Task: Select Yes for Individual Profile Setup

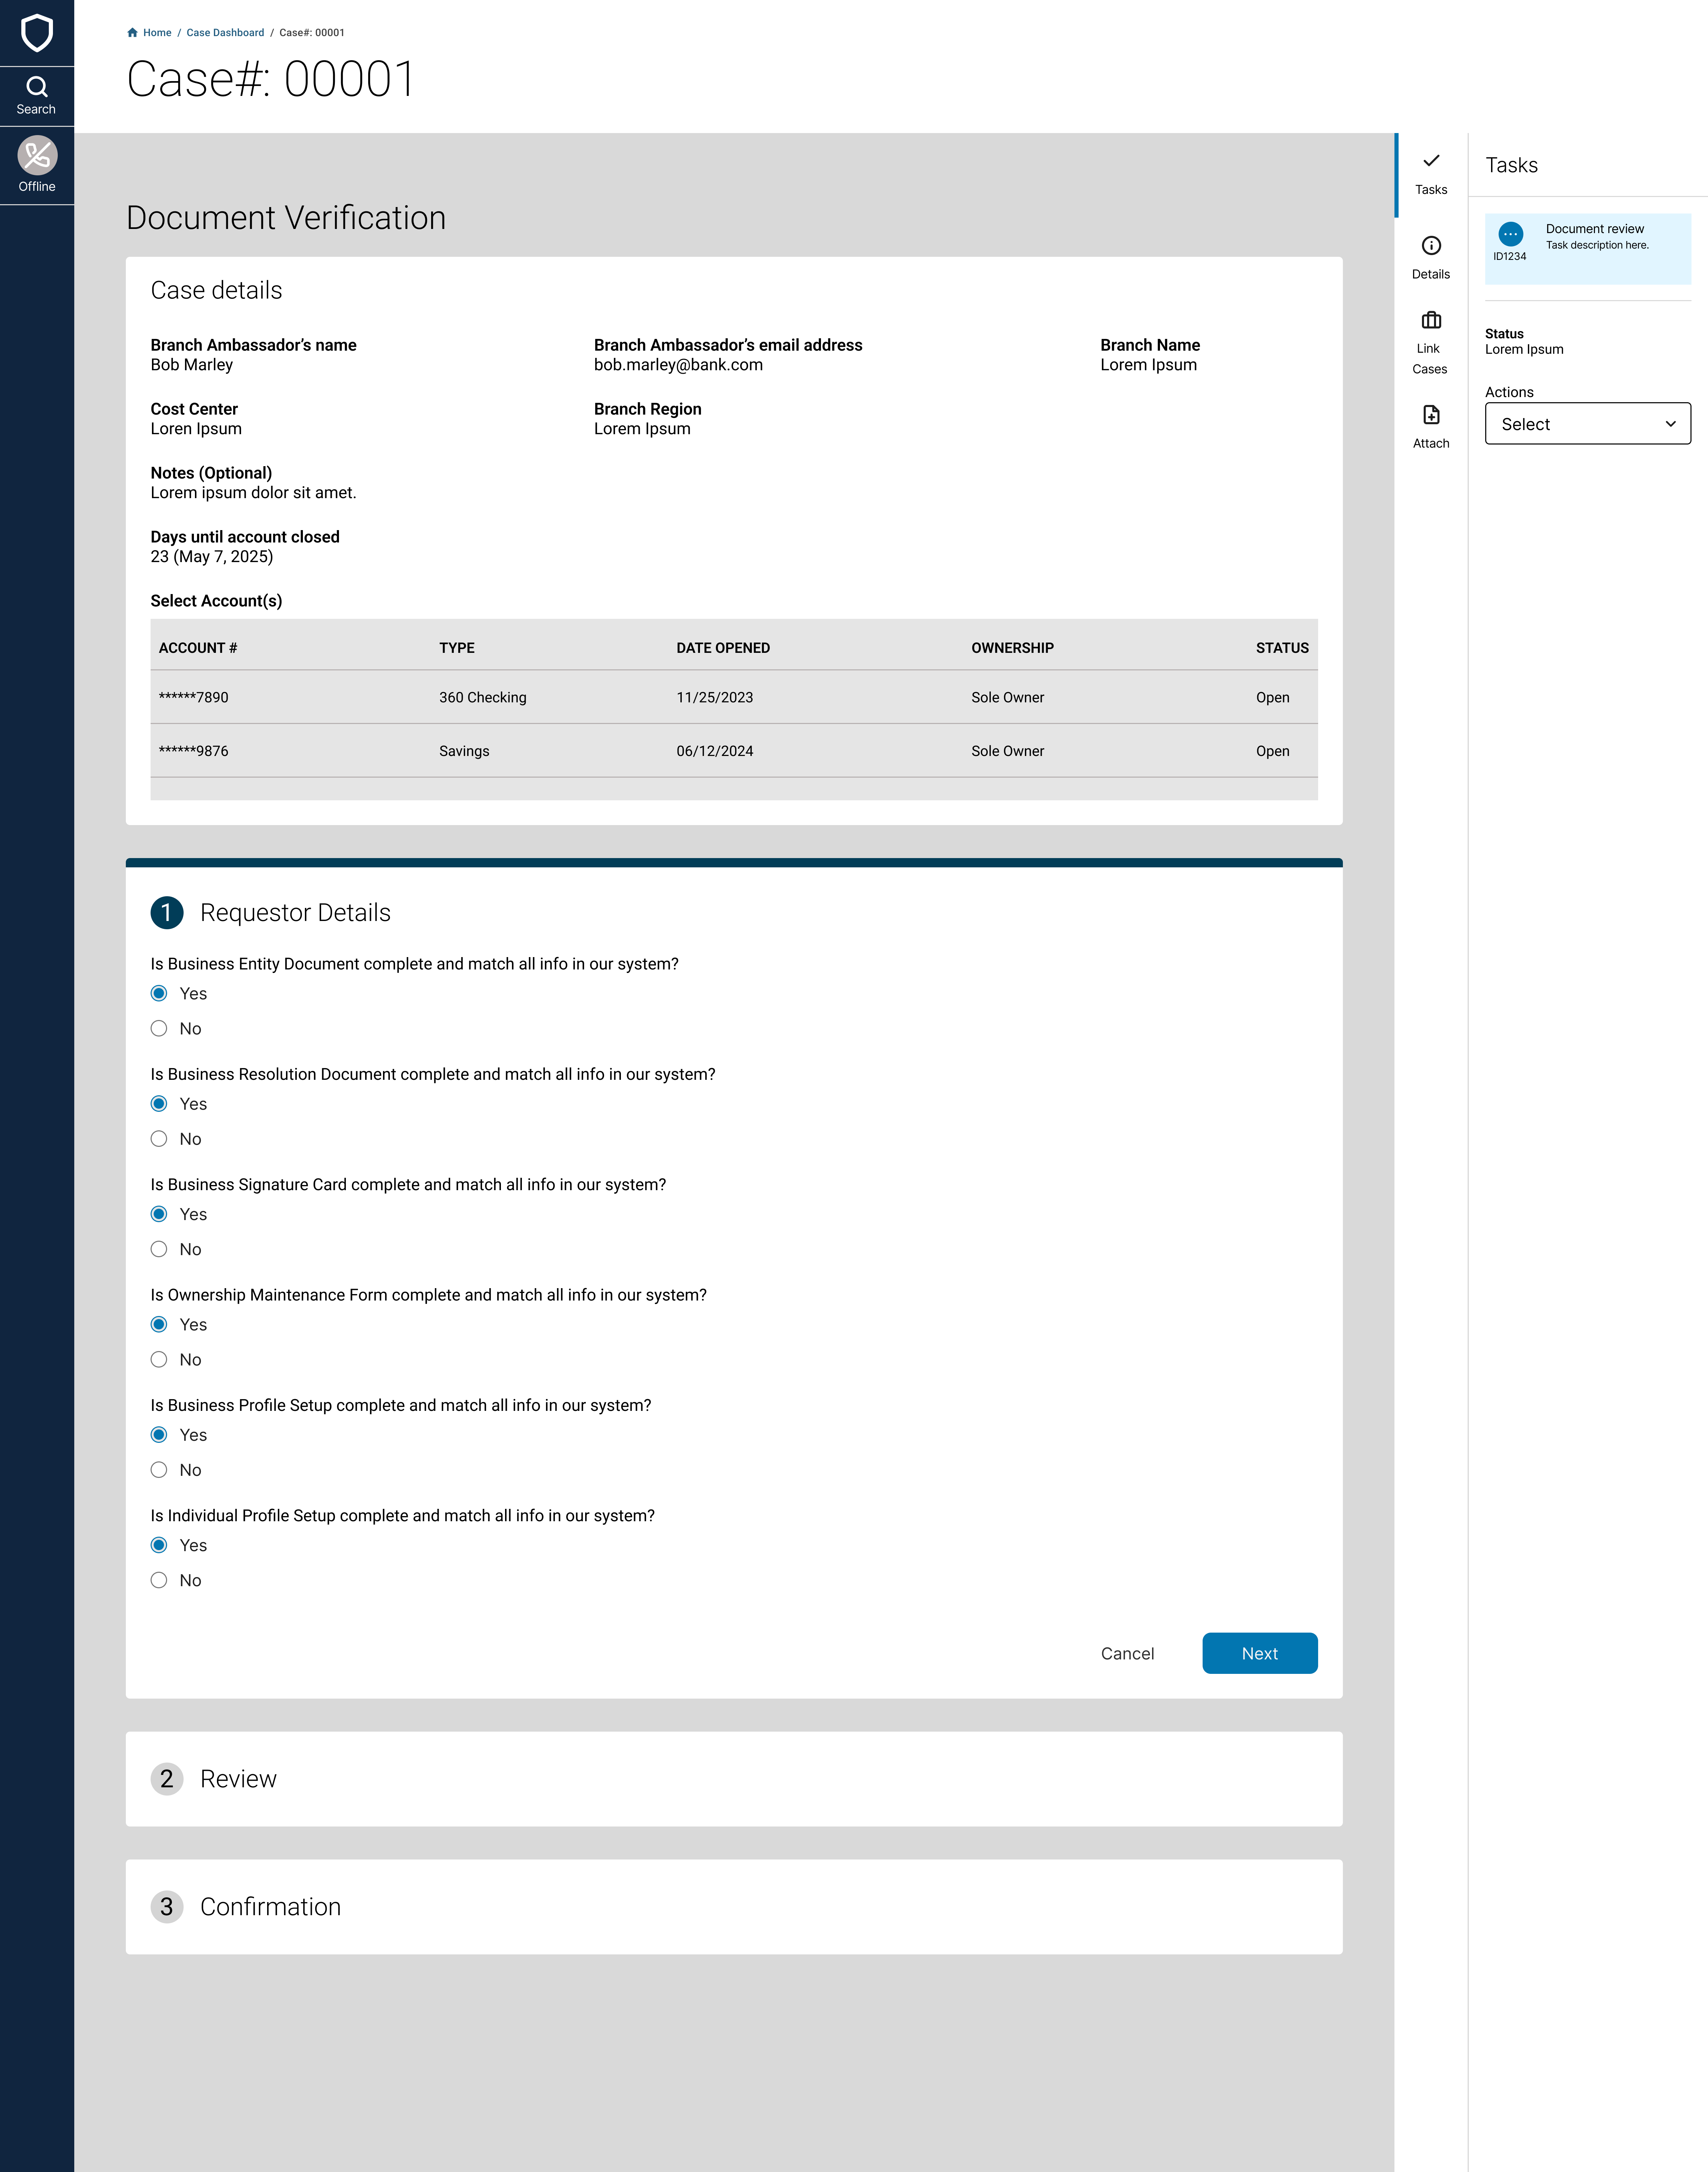Action: click(x=159, y=1545)
